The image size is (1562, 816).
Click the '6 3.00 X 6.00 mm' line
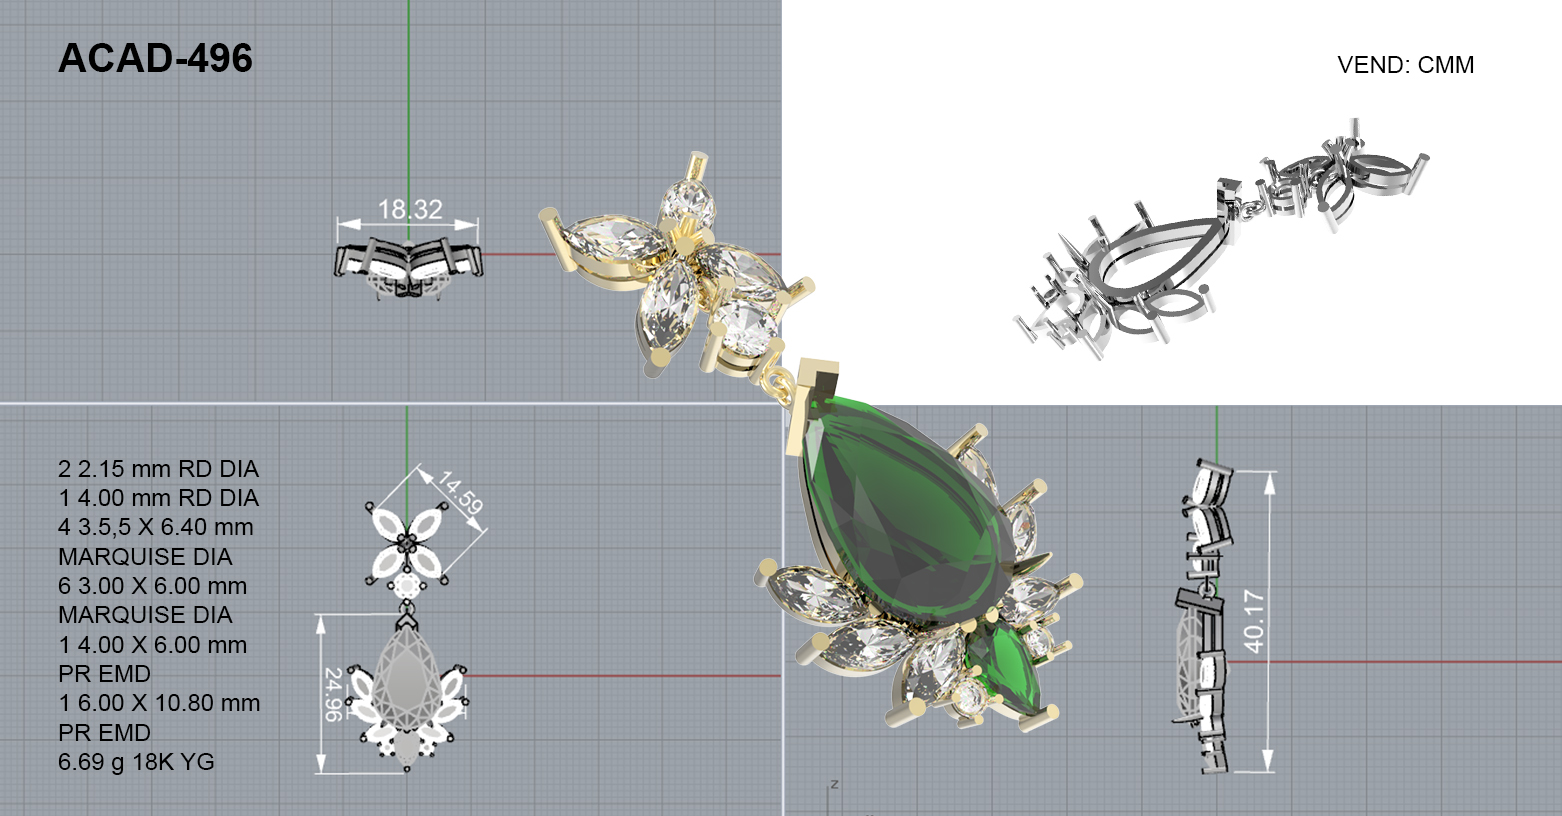point(152,586)
